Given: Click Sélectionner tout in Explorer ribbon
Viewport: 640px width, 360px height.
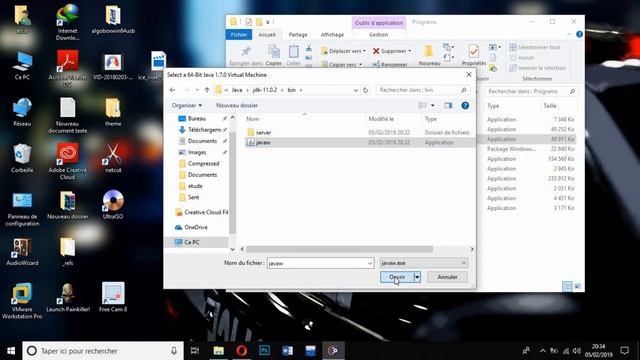Looking at the screenshot, I should tap(535, 47).
